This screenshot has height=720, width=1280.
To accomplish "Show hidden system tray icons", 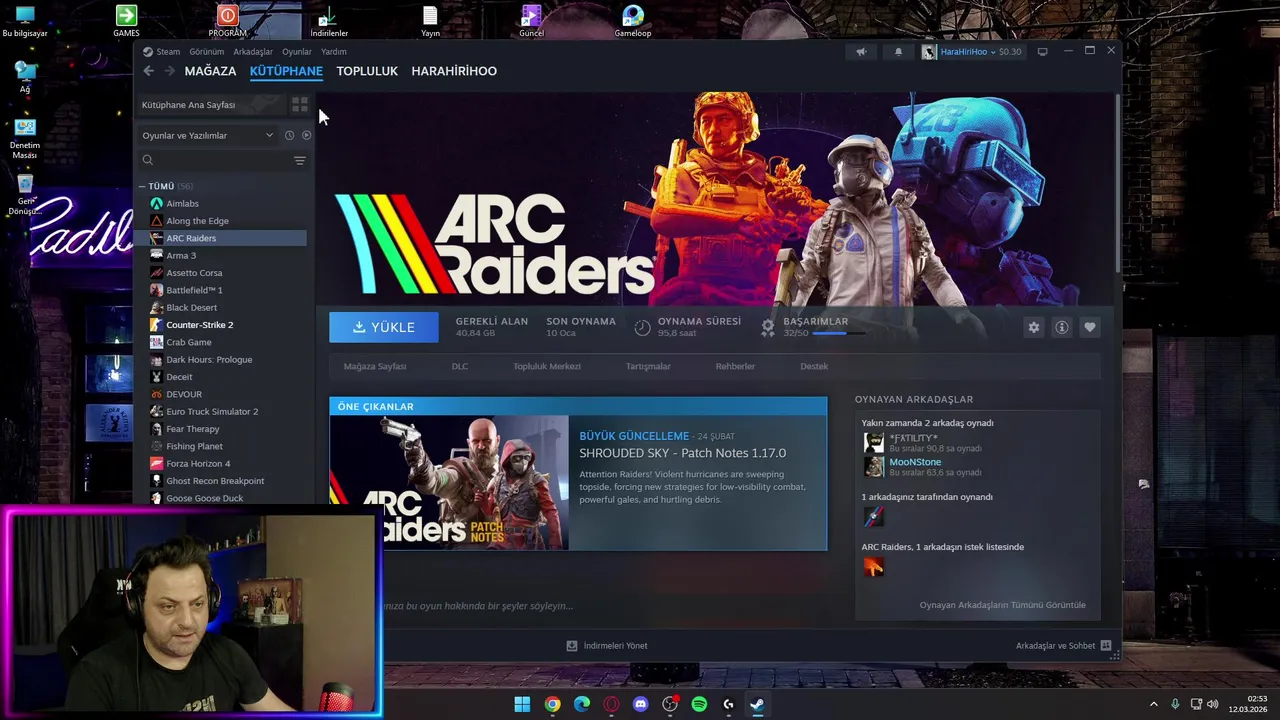I will [x=1153, y=704].
